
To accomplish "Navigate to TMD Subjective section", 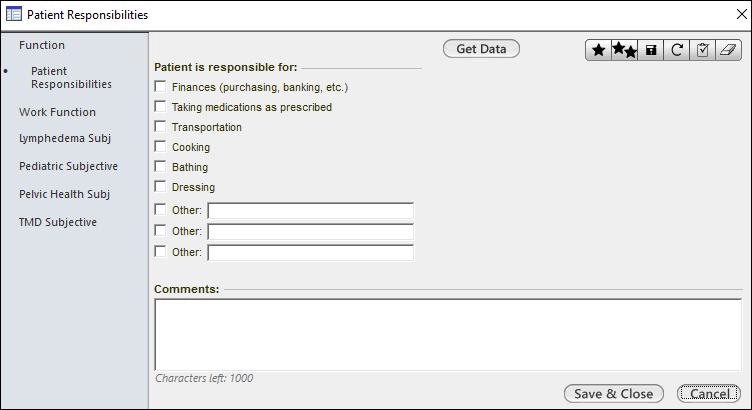I will point(58,222).
